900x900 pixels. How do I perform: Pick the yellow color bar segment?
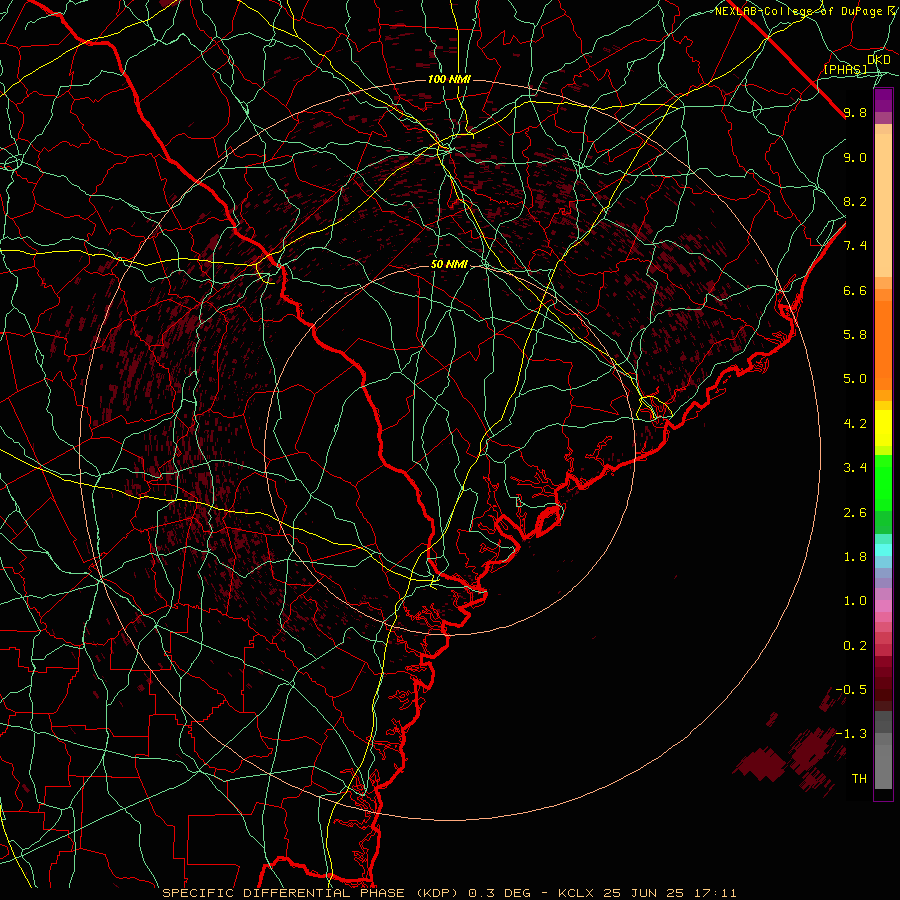click(x=883, y=428)
